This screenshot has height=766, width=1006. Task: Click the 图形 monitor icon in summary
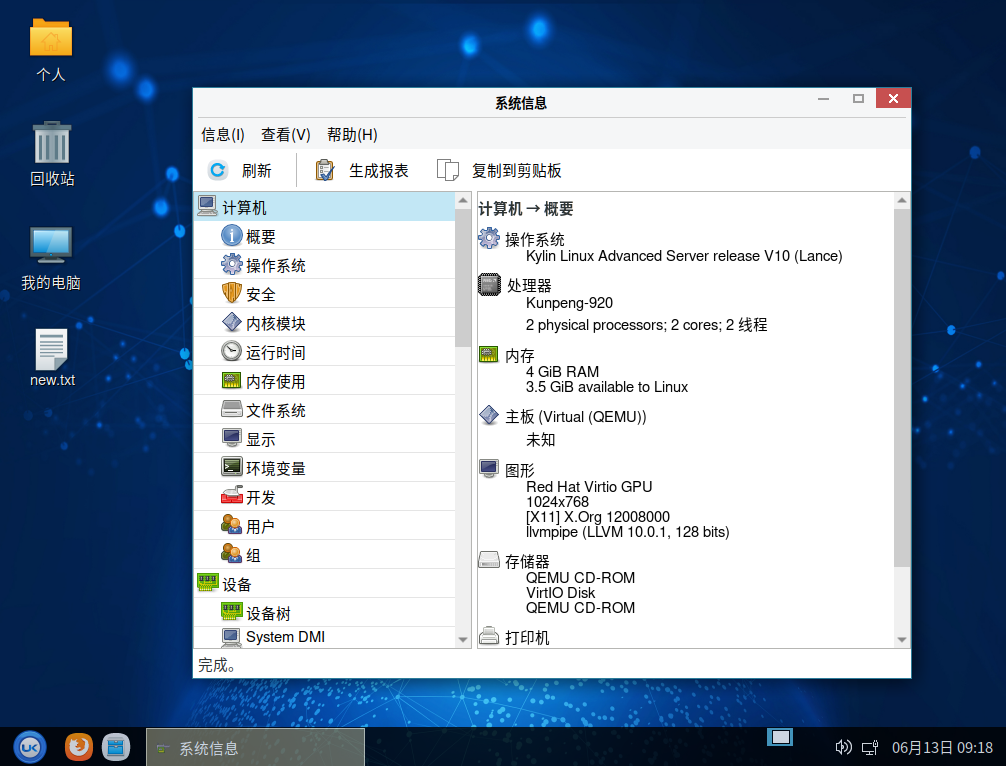pyautogui.click(x=489, y=469)
